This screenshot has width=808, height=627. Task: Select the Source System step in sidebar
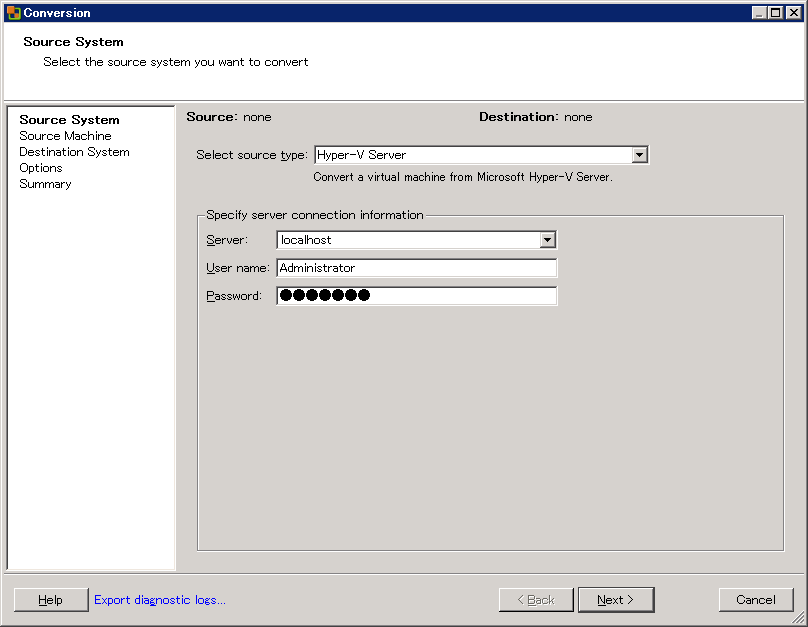point(69,120)
